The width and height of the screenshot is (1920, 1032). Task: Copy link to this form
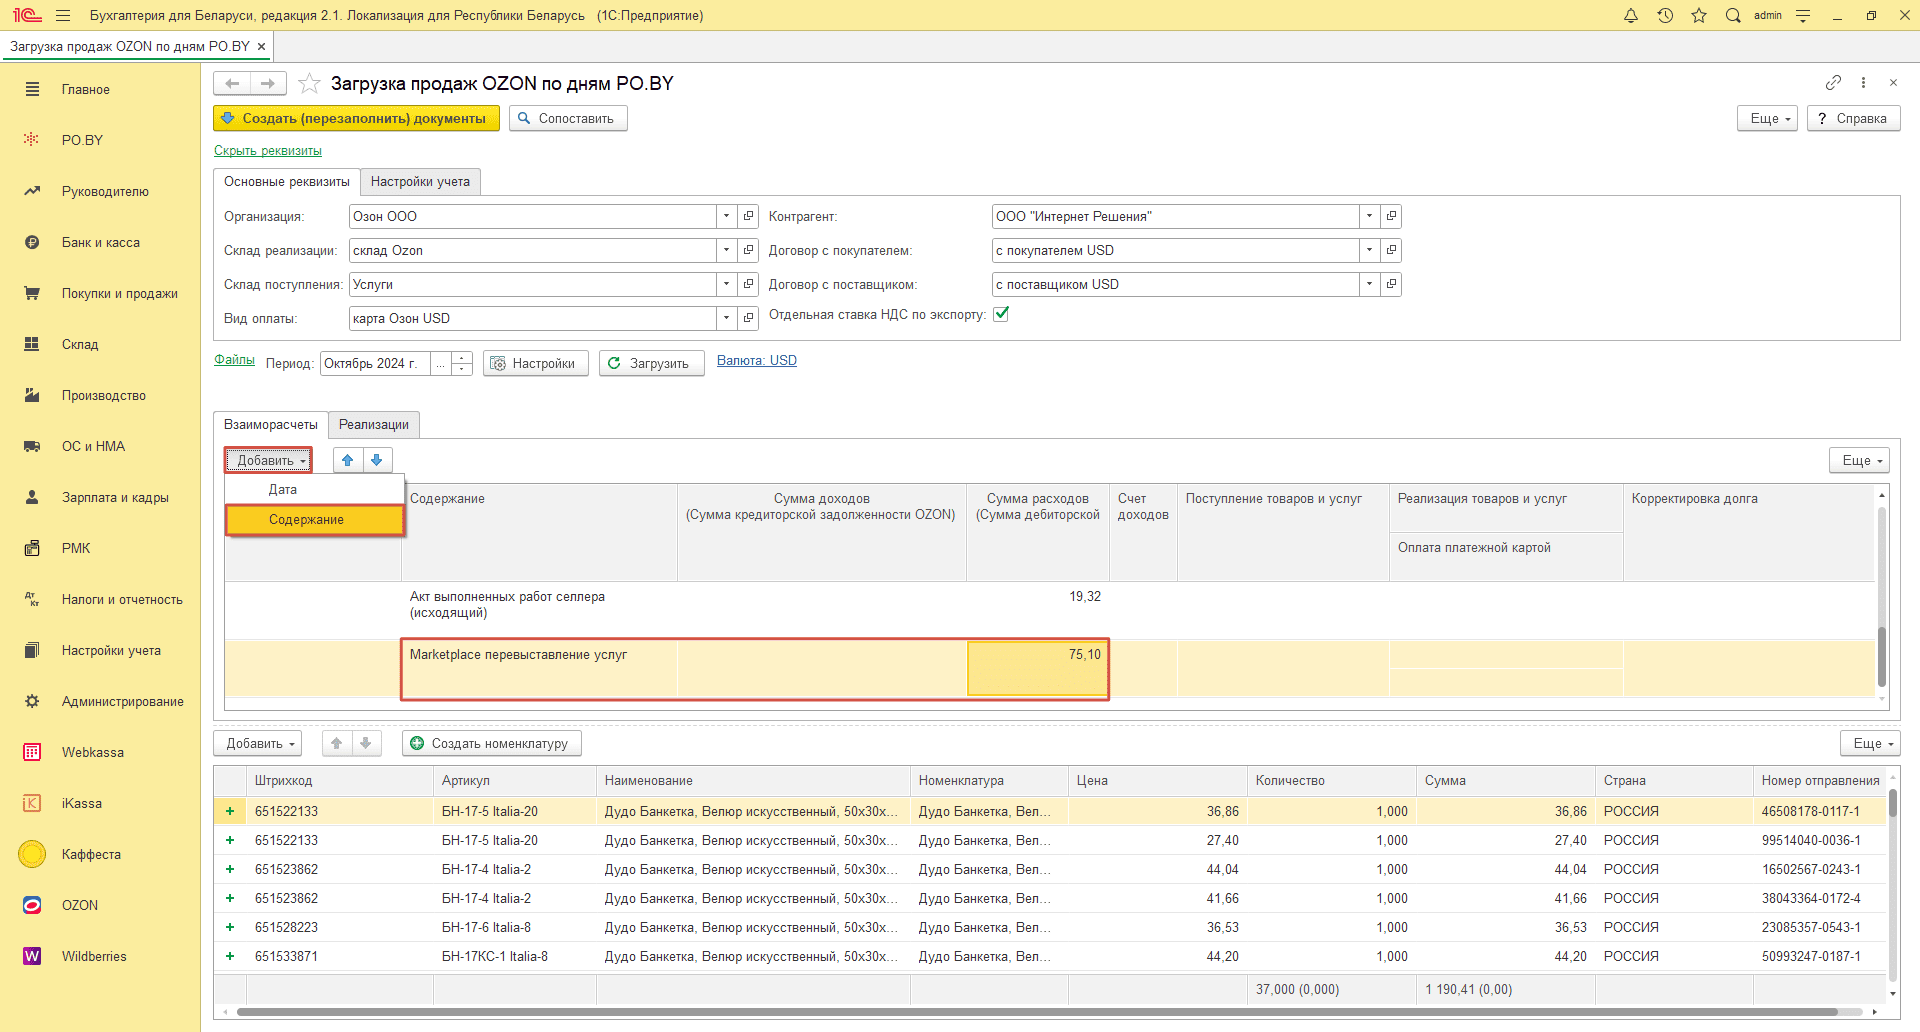point(1833,82)
